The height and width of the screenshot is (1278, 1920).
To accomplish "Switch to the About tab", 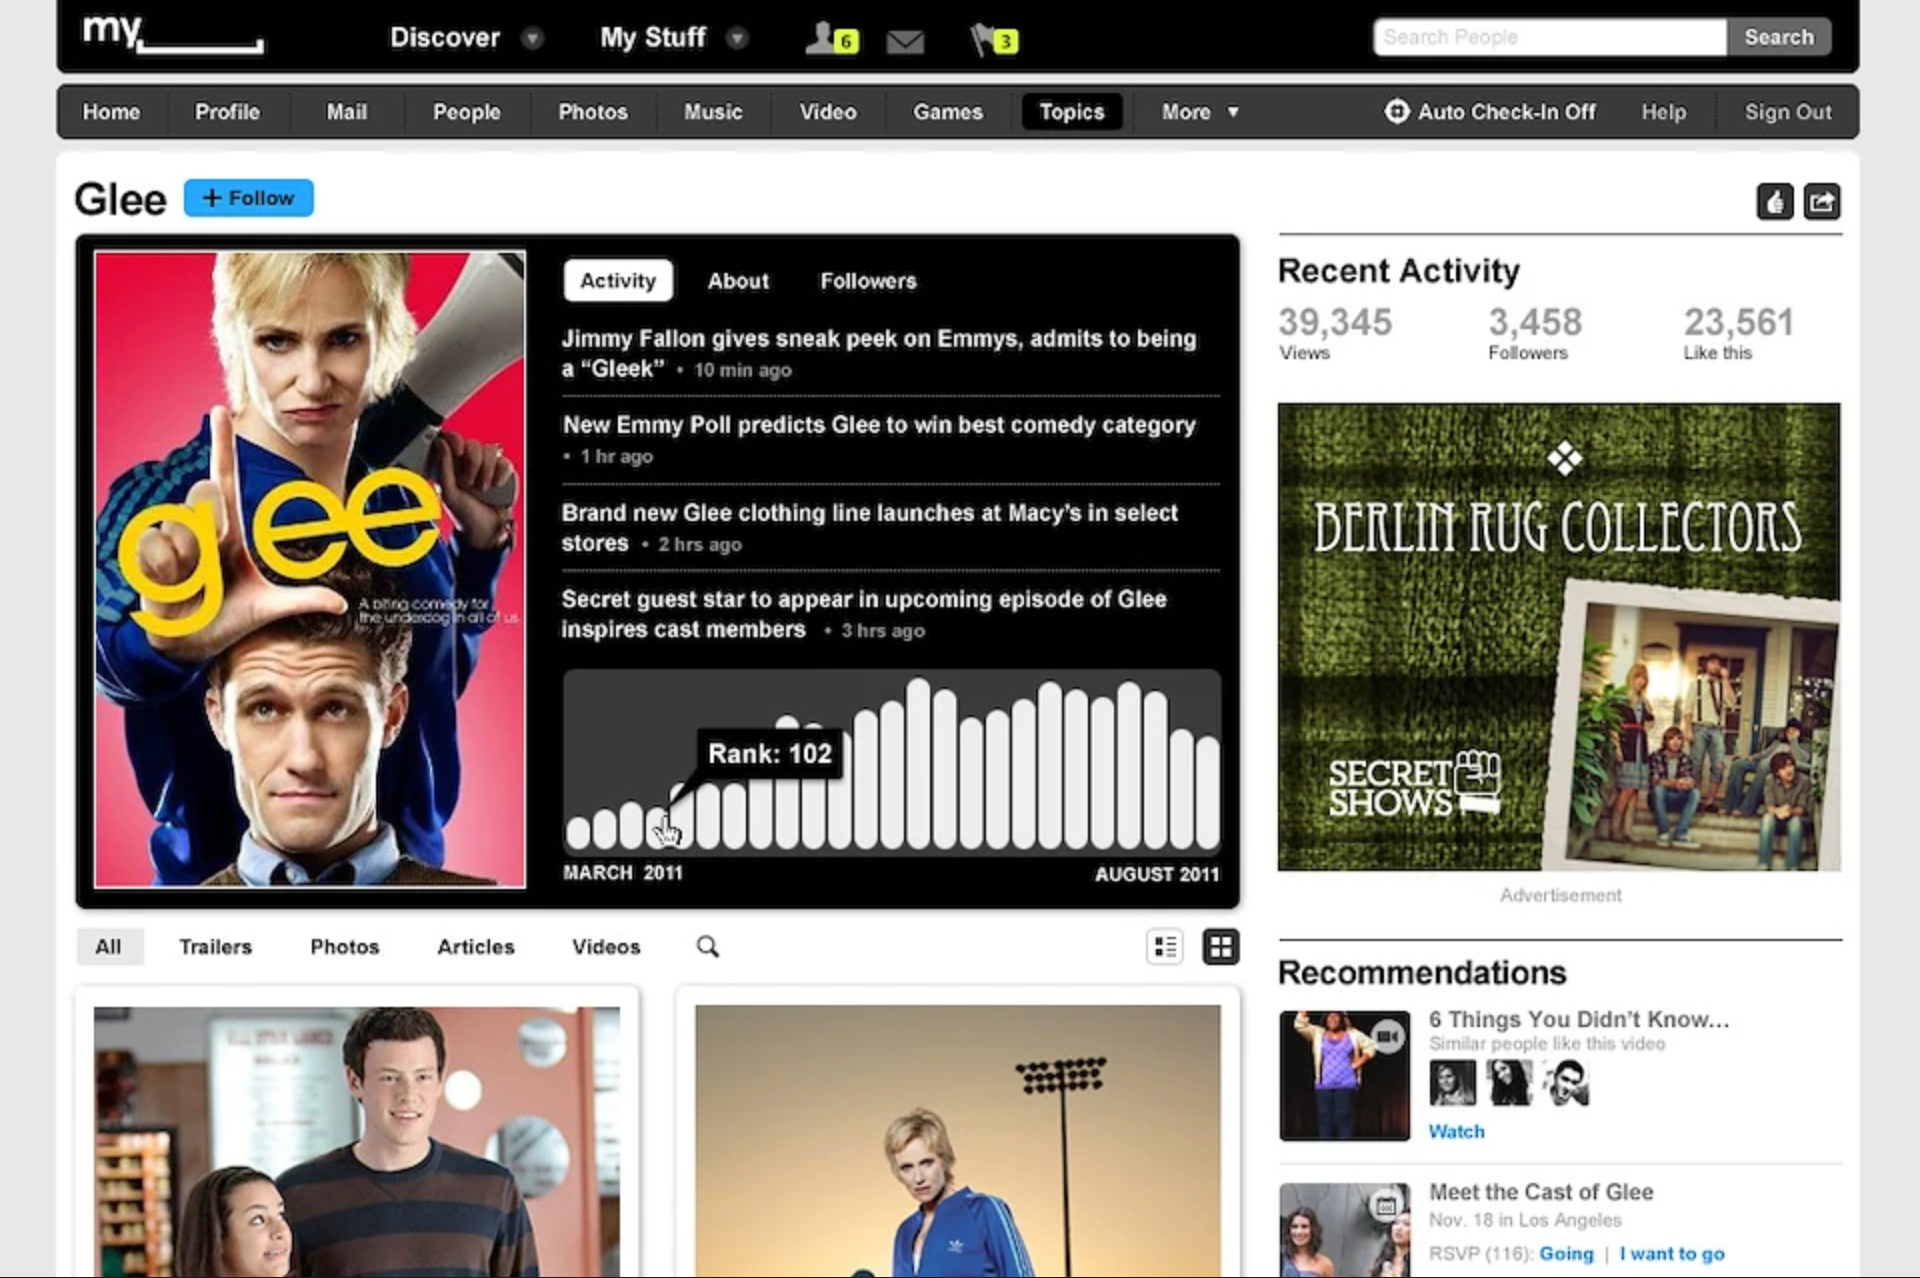I will point(738,281).
